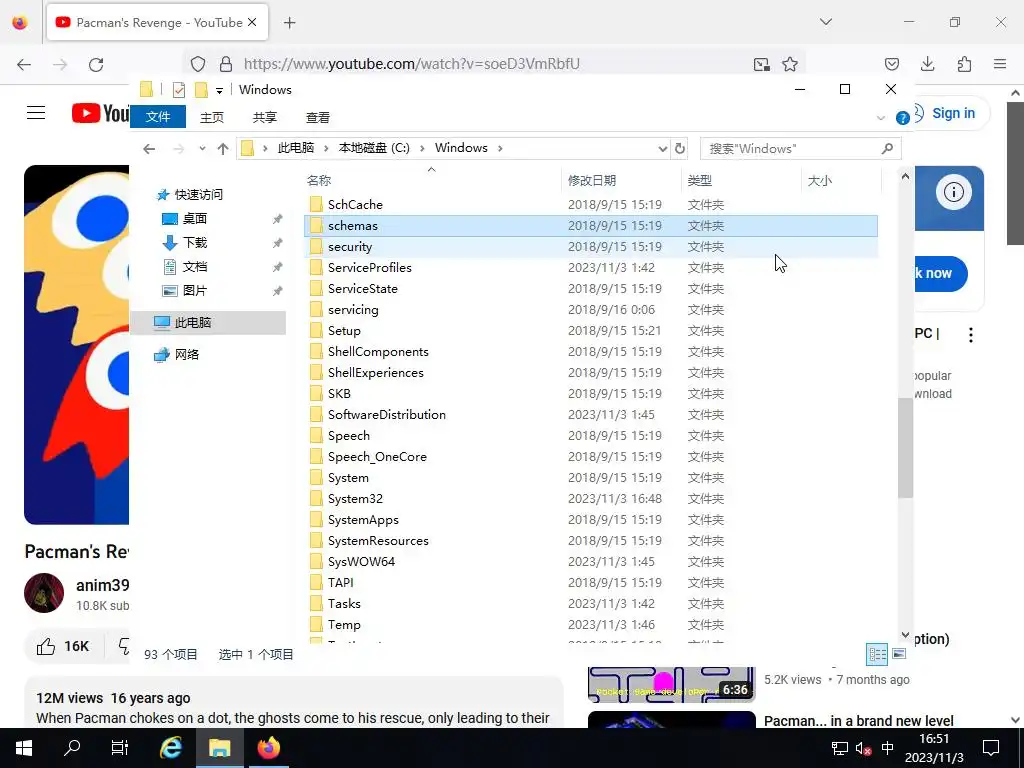Open recent locations dropdown in Explorer

pos(202,149)
